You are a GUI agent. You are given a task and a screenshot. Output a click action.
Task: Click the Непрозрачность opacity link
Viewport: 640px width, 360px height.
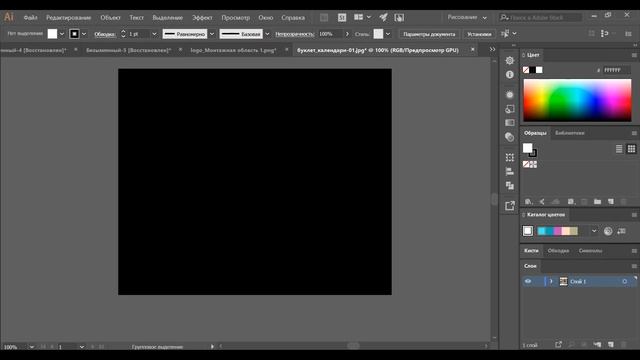click(295, 34)
